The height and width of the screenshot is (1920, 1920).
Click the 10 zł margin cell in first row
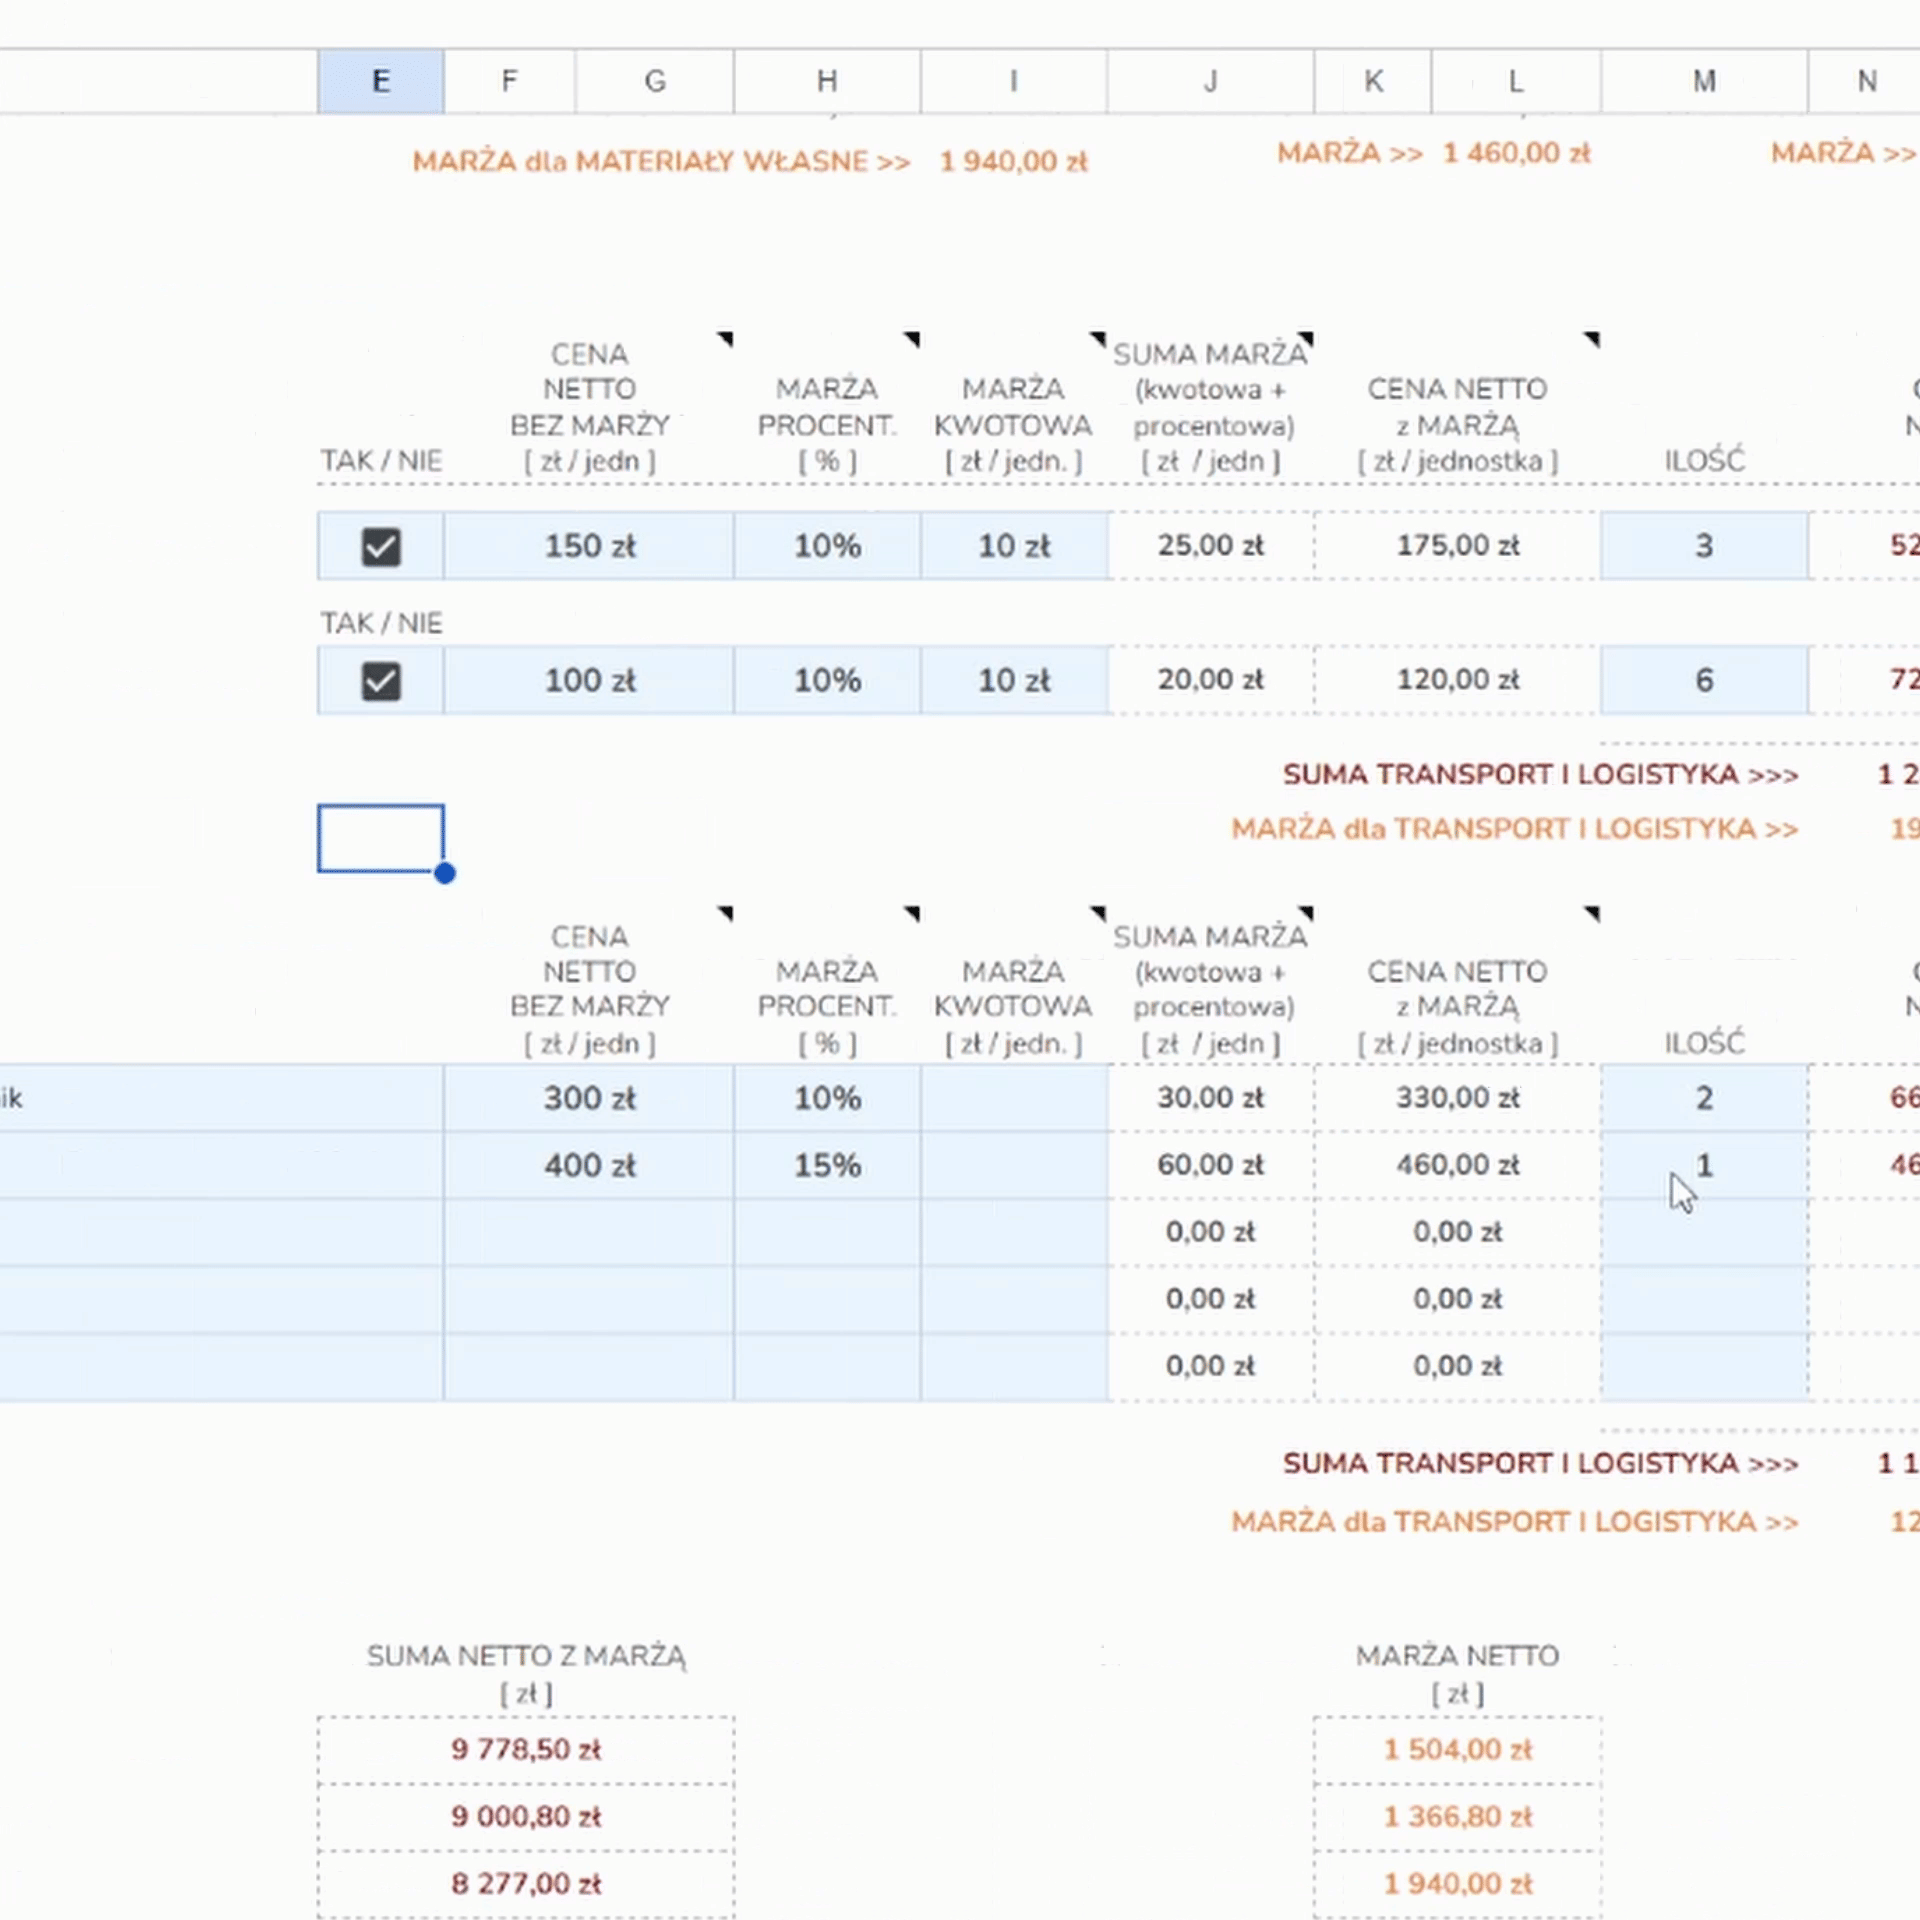(1013, 547)
